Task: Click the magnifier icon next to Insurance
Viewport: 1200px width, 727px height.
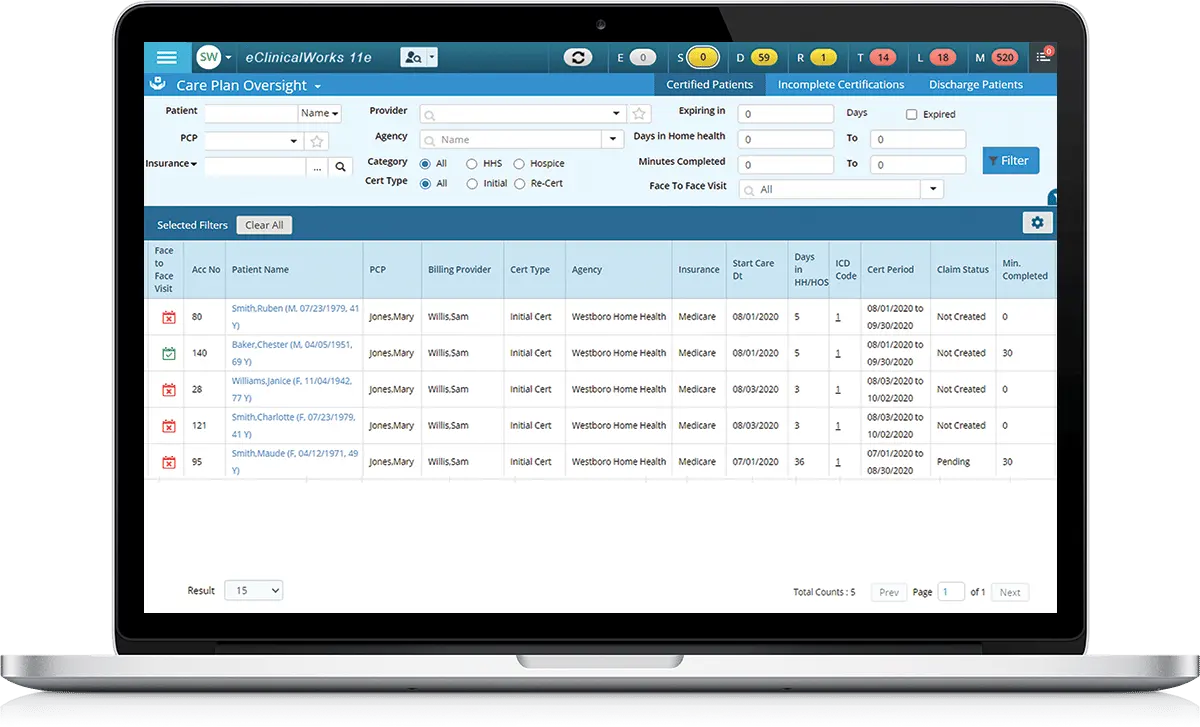Action: [x=340, y=166]
